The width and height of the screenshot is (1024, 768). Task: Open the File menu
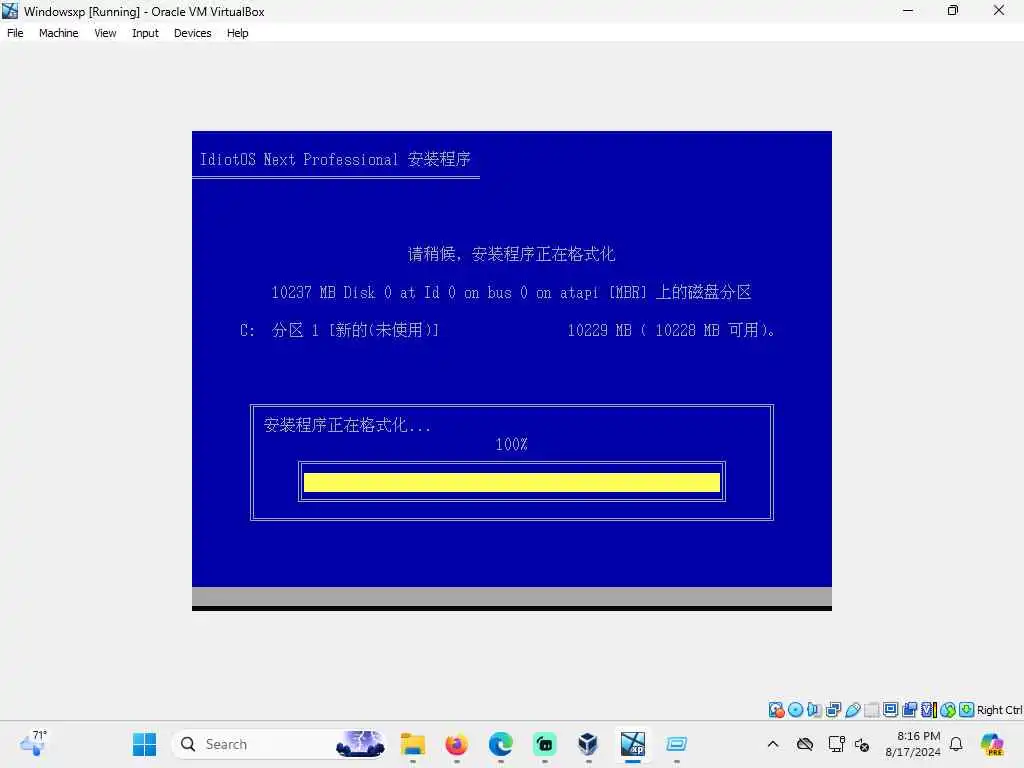(x=15, y=33)
